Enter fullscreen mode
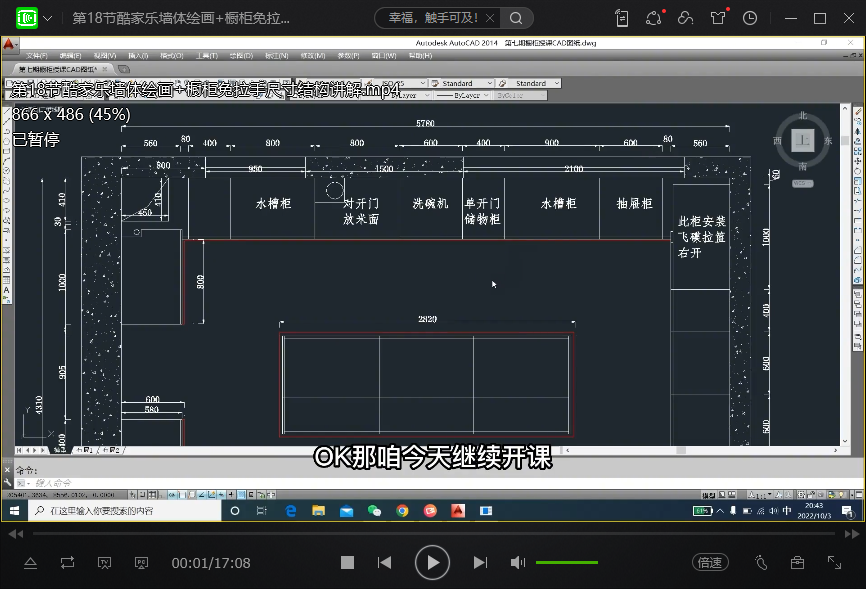This screenshot has width=866, height=589. click(834, 563)
